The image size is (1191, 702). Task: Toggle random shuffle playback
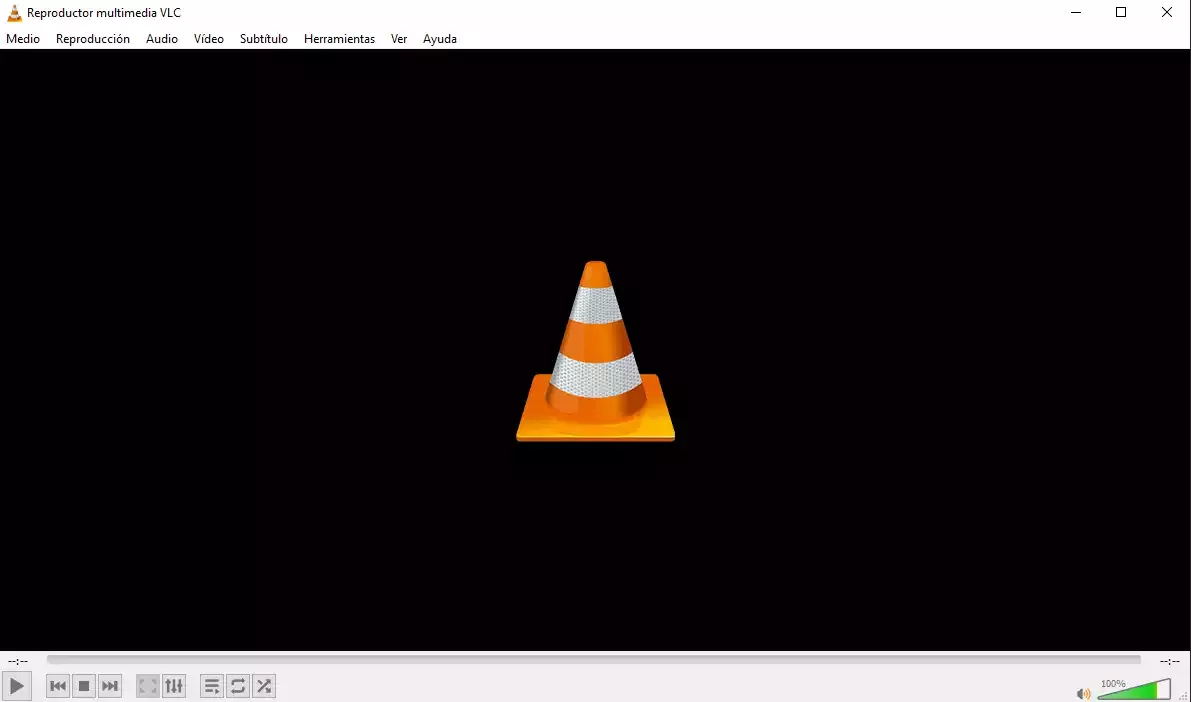click(264, 686)
